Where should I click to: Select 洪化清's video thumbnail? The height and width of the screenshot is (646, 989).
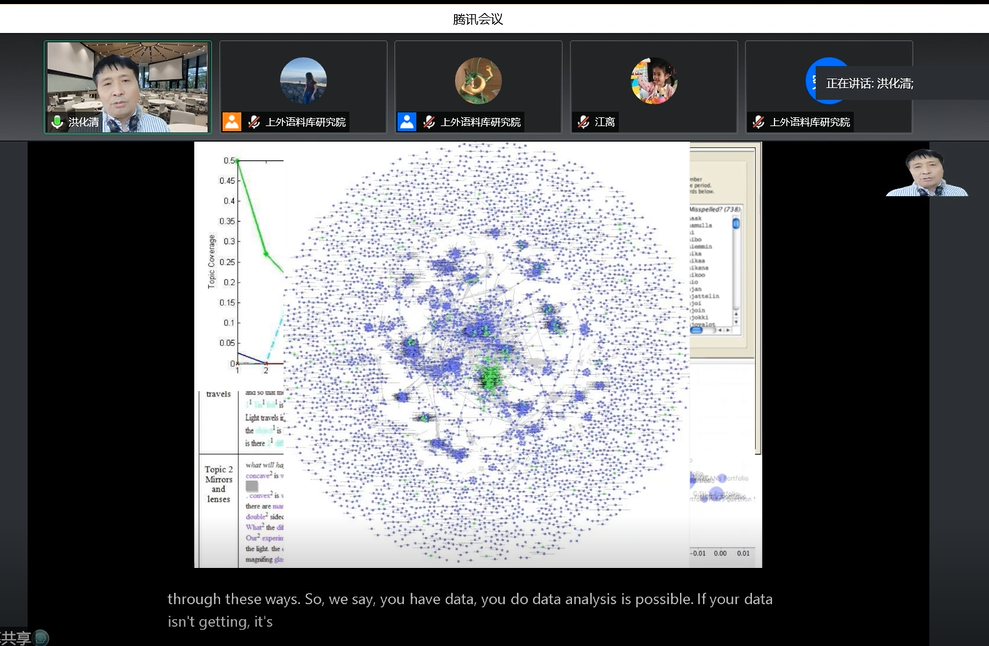click(127, 84)
